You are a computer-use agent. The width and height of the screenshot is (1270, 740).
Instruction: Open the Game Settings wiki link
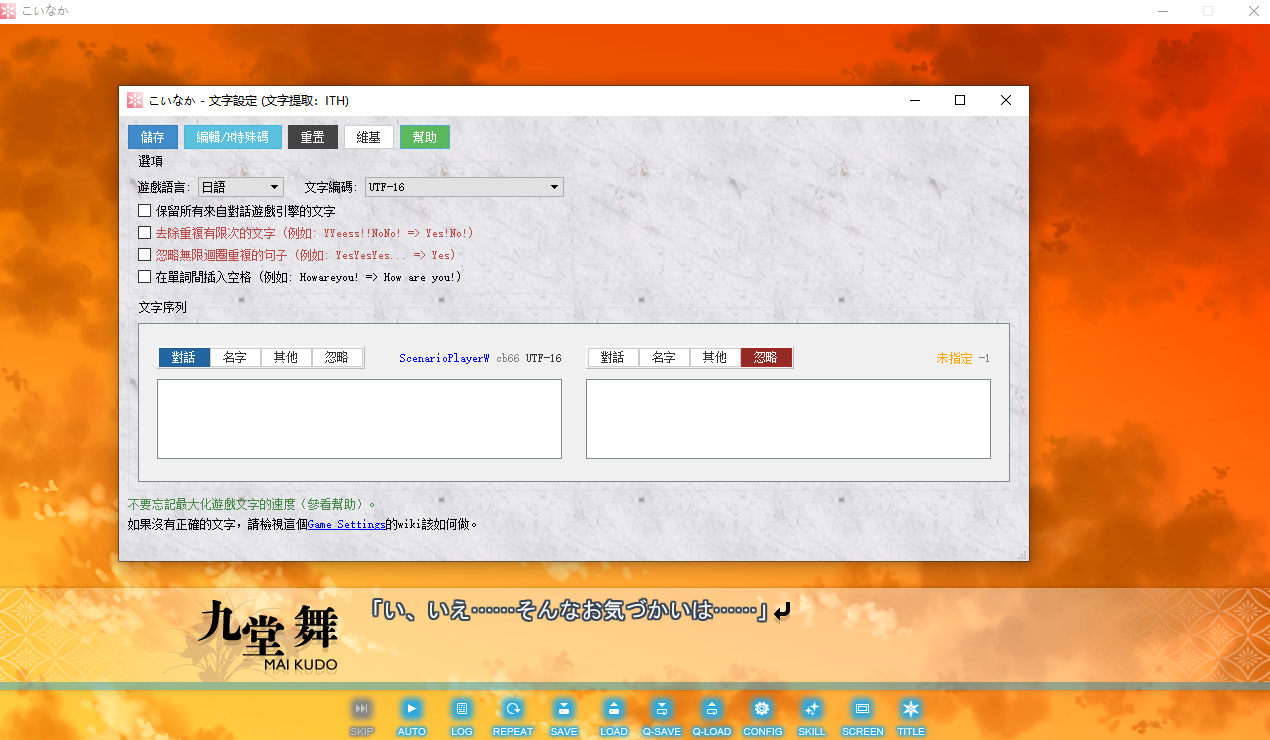346,524
